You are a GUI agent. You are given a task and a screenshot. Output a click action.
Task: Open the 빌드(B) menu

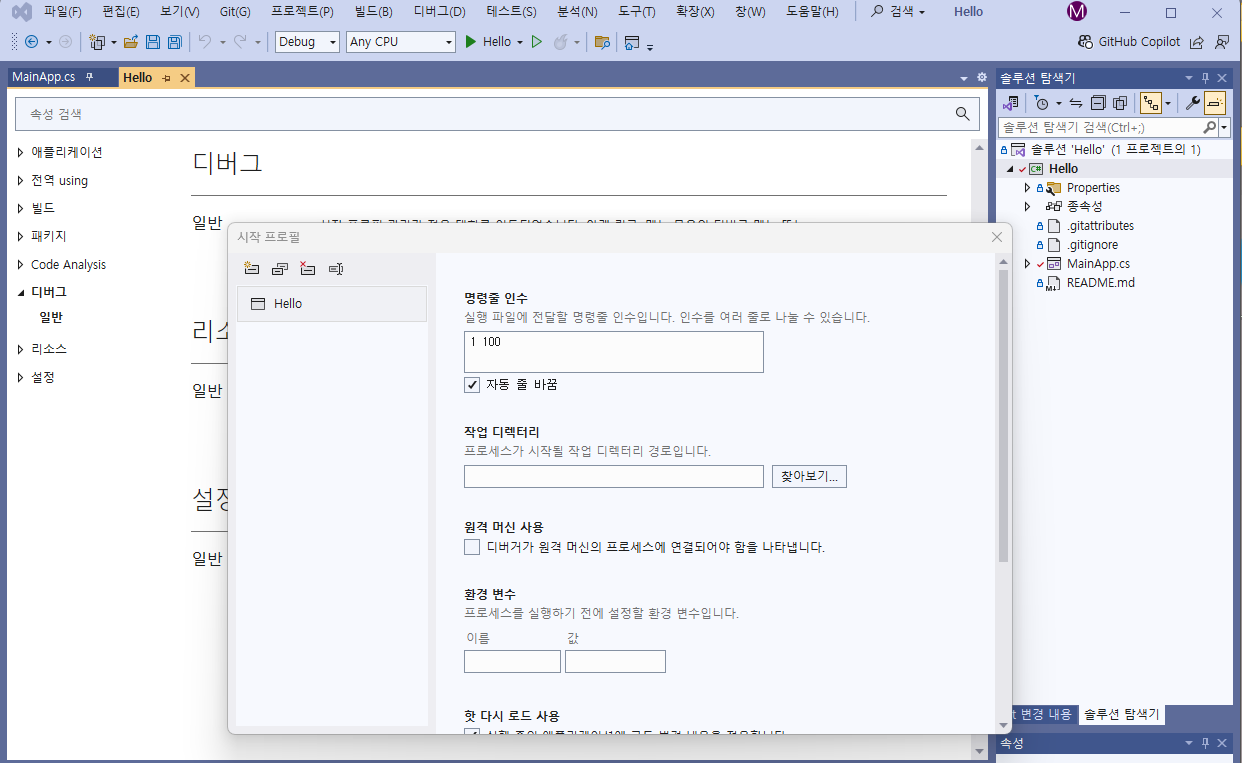coord(373,12)
